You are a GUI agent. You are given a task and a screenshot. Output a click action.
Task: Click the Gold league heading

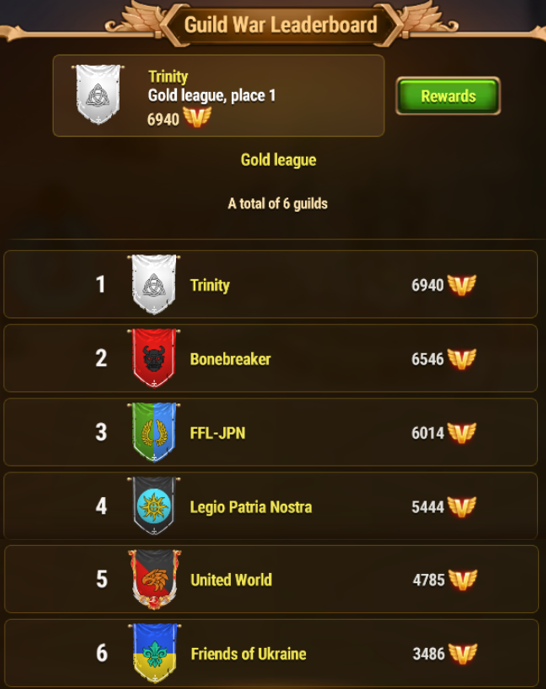(x=278, y=160)
